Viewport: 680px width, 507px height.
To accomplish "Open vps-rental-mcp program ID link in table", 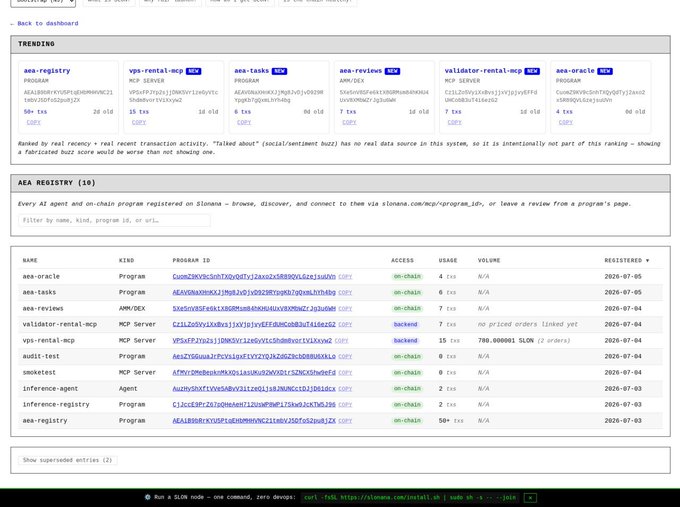I will [x=252, y=340].
